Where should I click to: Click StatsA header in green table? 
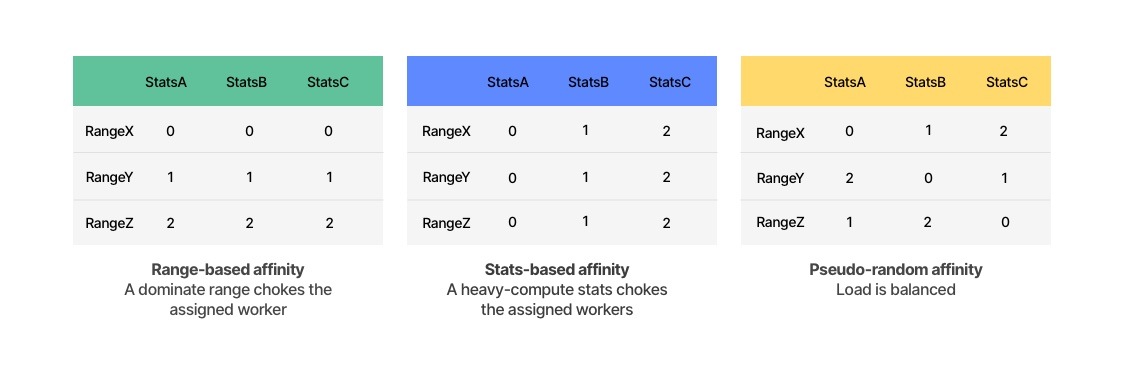[166, 82]
